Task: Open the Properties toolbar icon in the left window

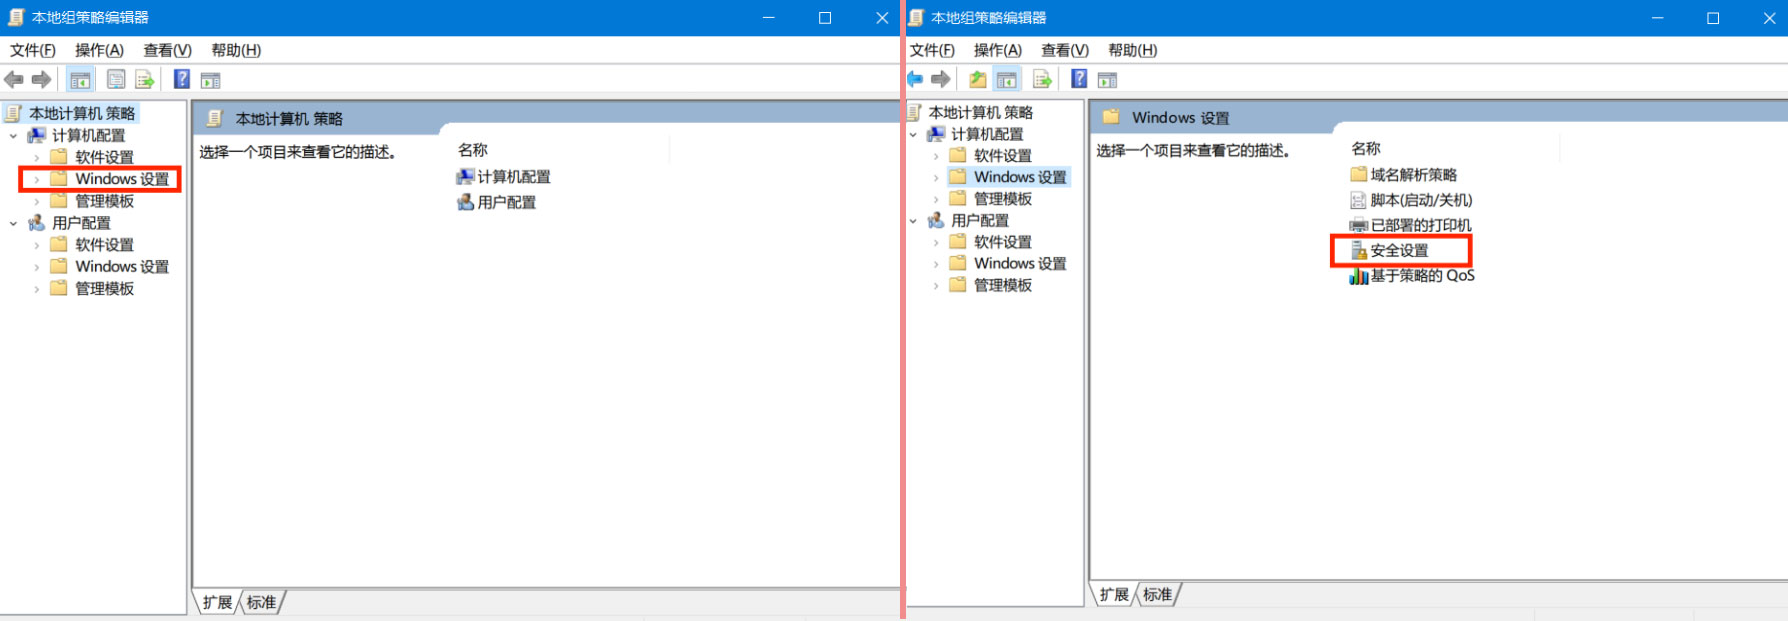Action: click(x=116, y=80)
